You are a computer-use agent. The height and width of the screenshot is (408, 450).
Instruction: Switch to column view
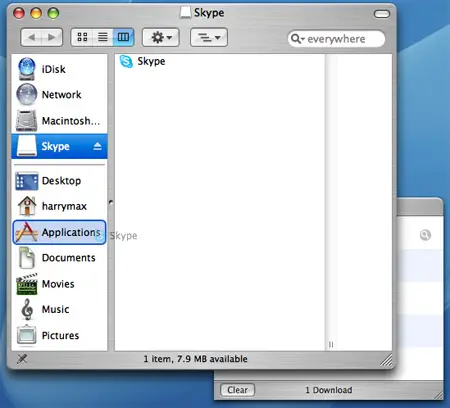(x=123, y=37)
